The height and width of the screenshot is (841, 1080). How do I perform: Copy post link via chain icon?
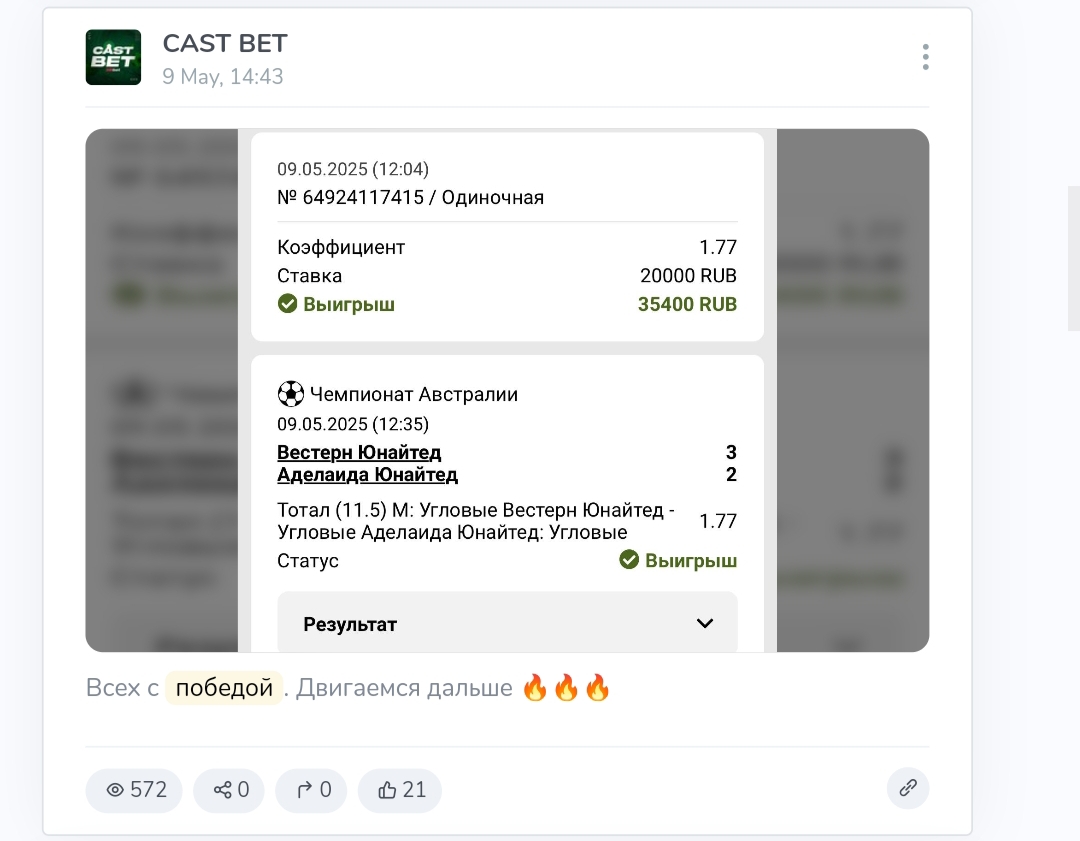point(908,788)
